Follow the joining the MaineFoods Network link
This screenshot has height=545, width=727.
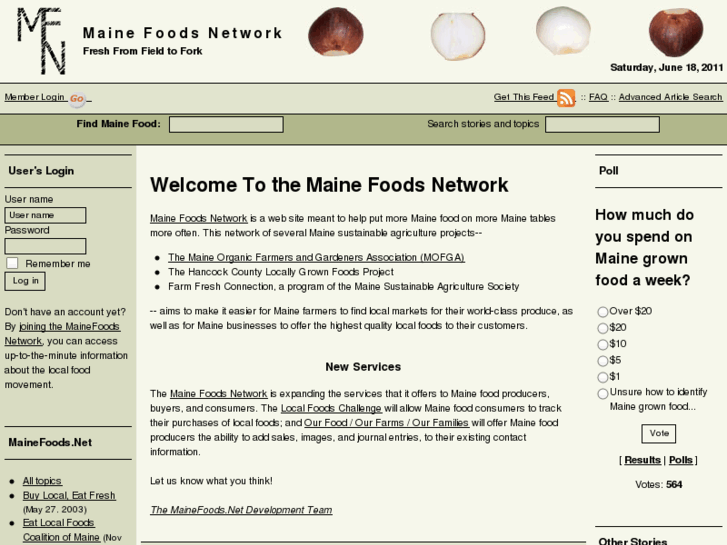(62, 333)
